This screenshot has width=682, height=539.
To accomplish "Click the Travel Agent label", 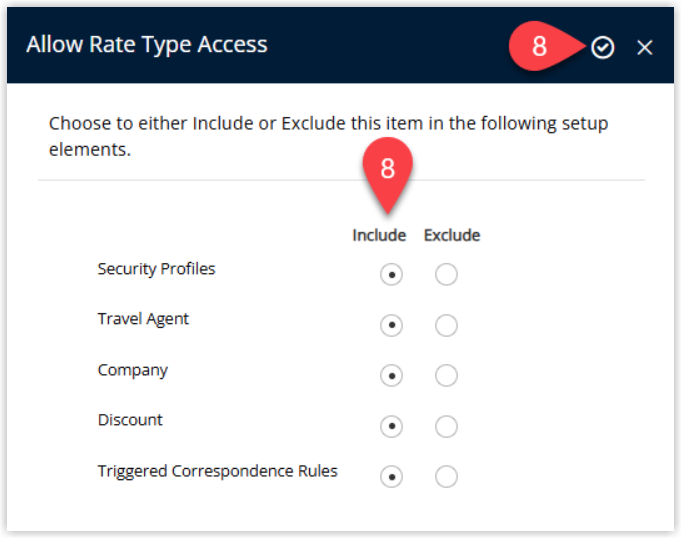I will 143,319.
